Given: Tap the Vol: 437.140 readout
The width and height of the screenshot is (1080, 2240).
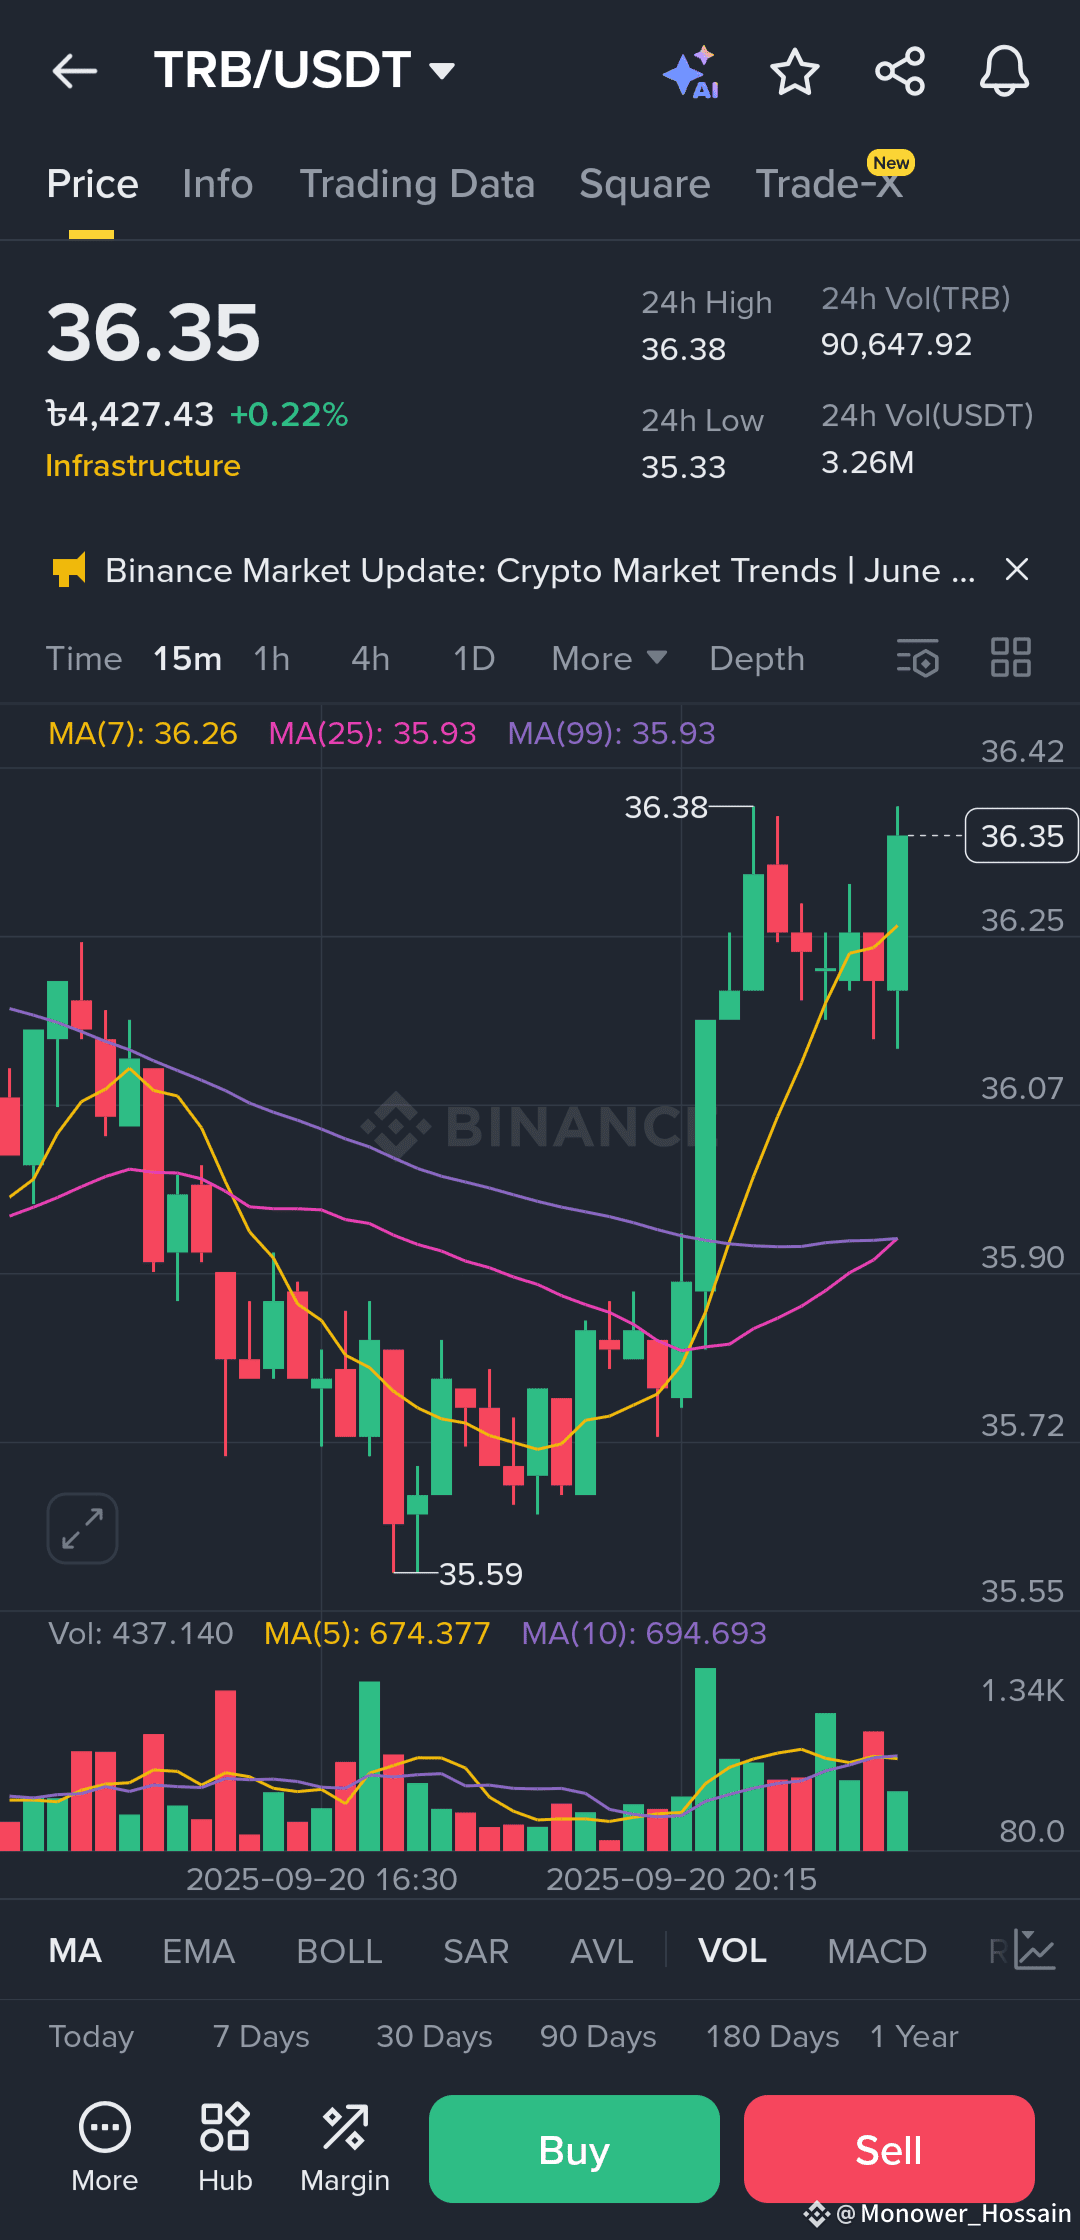Looking at the screenshot, I should tap(141, 1633).
